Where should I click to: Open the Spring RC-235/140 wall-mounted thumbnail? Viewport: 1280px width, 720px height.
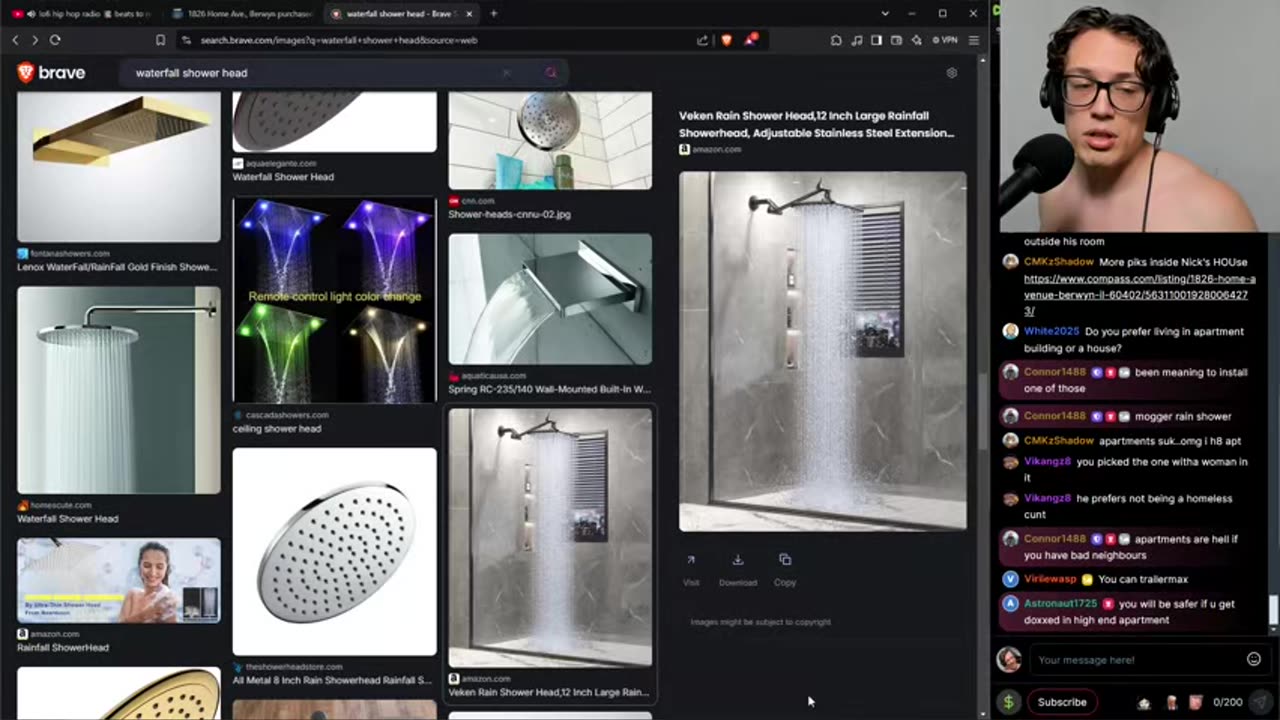pyautogui.click(x=550, y=299)
